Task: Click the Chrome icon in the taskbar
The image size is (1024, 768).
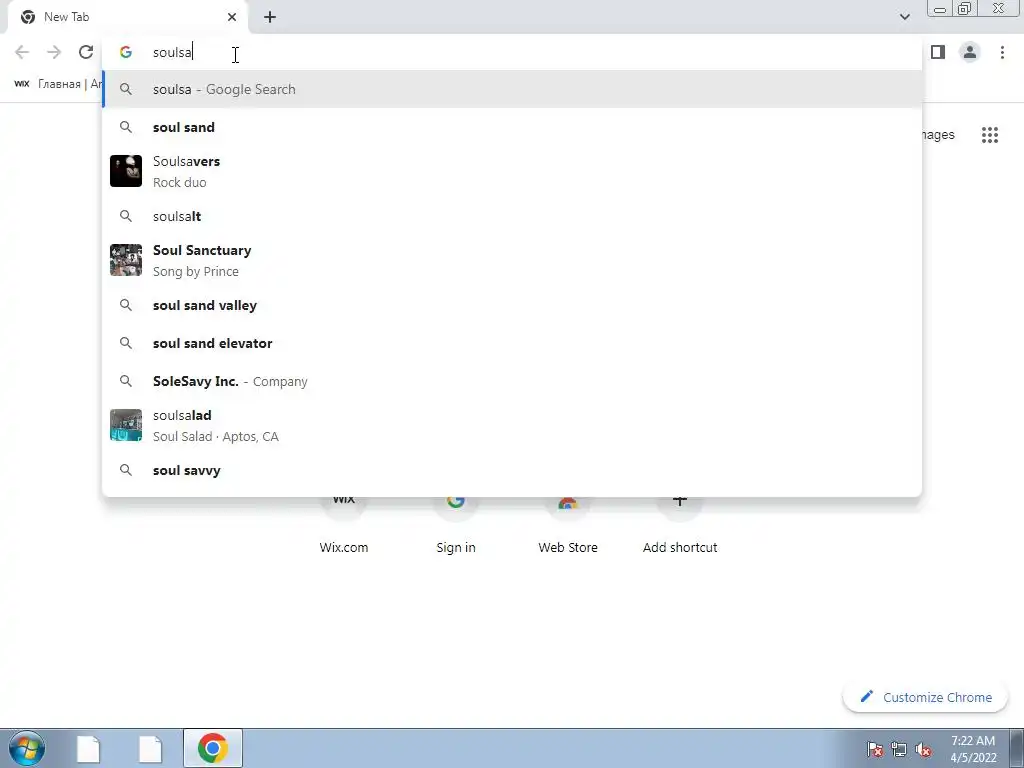Action: click(212, 748)
